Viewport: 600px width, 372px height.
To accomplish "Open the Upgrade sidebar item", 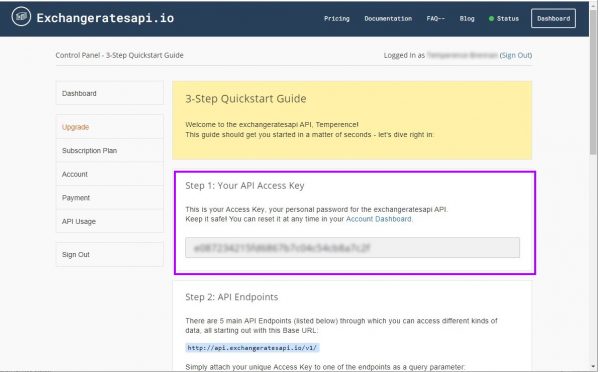I will click(x=109, y=127).
